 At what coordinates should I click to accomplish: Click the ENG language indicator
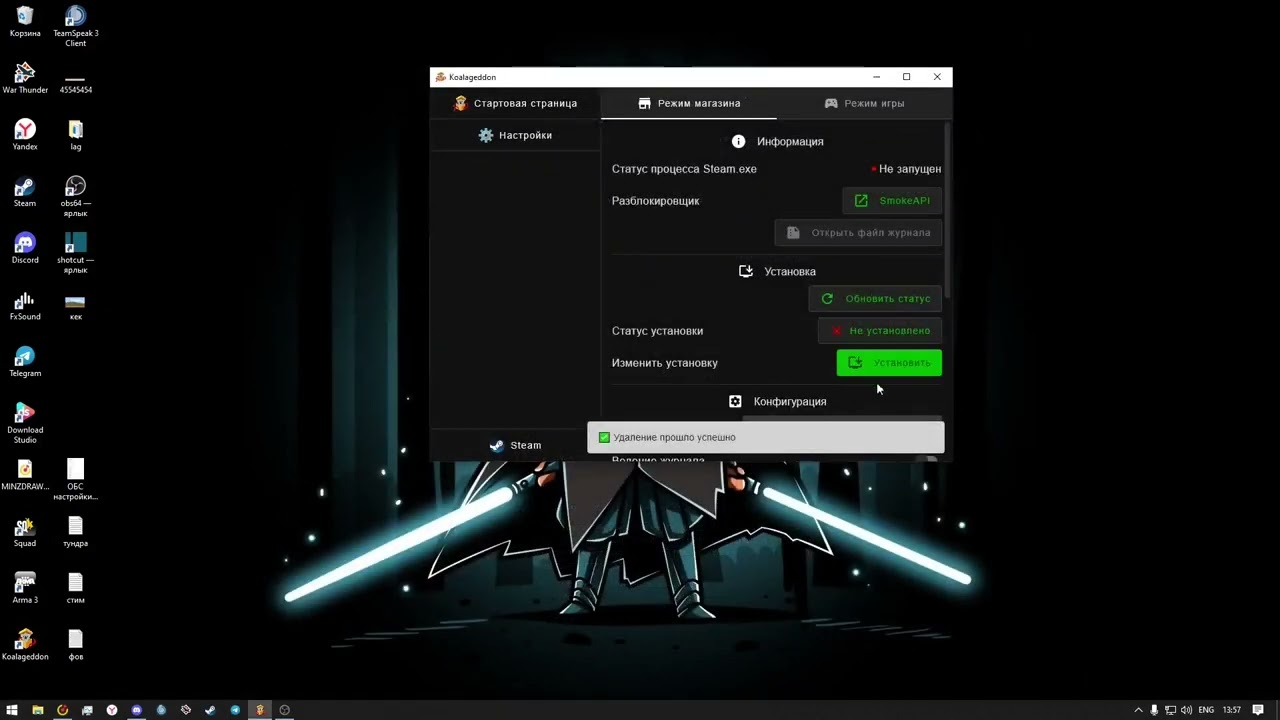tap(1206, 710)
